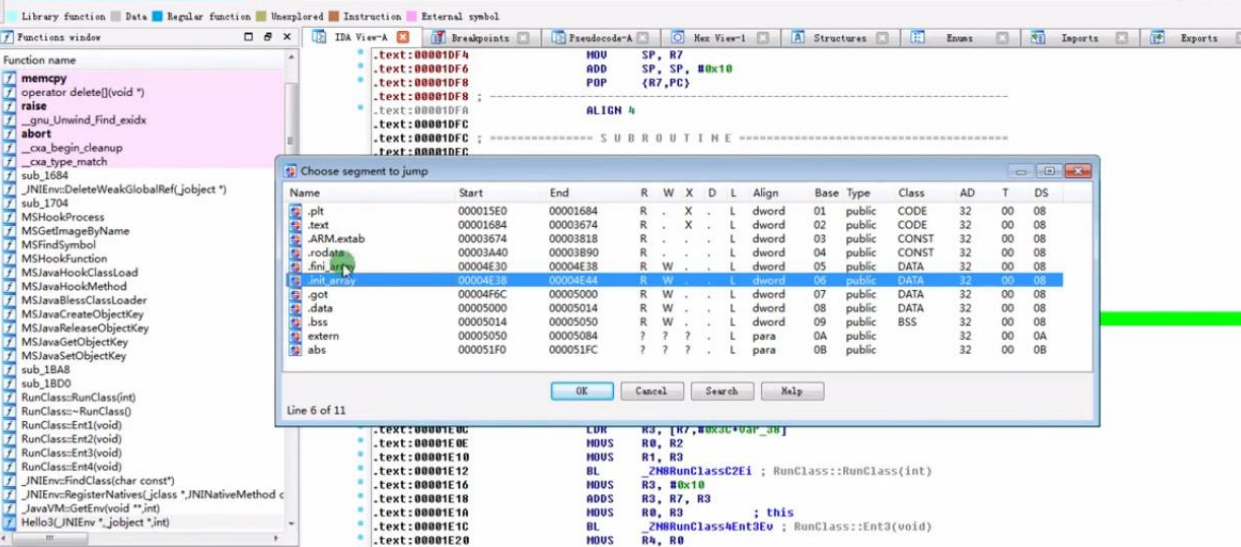The image size is (1241, 547).
Task: Click the function icon beside RunClass::Ent1(void)
Action: tap(9, 425)
